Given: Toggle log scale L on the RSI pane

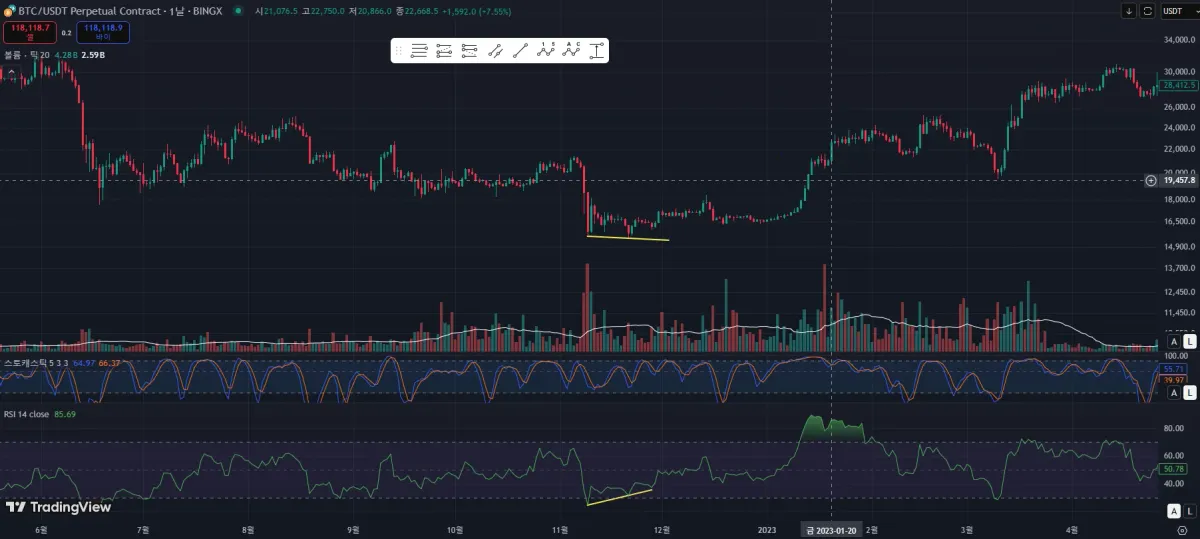Looking at the screenshot, I should [x=1190, y=512].
